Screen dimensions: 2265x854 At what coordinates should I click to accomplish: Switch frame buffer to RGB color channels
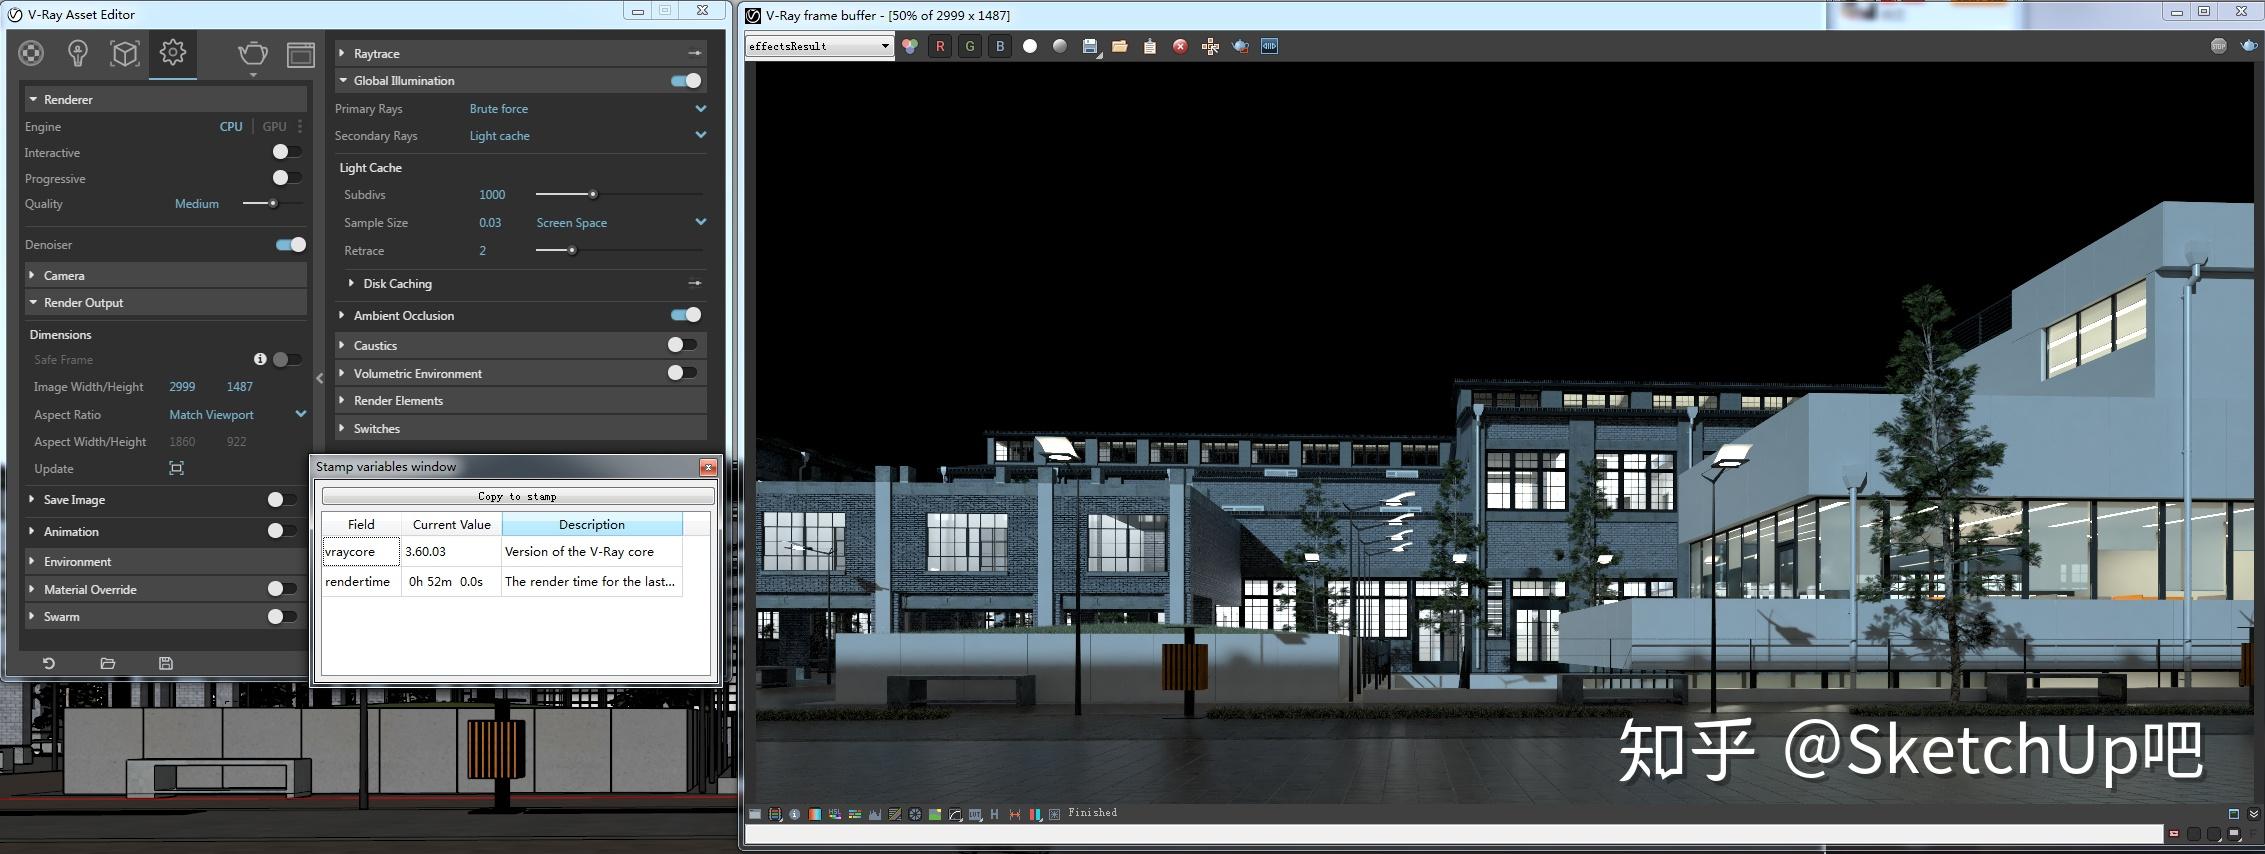[910, 46]
